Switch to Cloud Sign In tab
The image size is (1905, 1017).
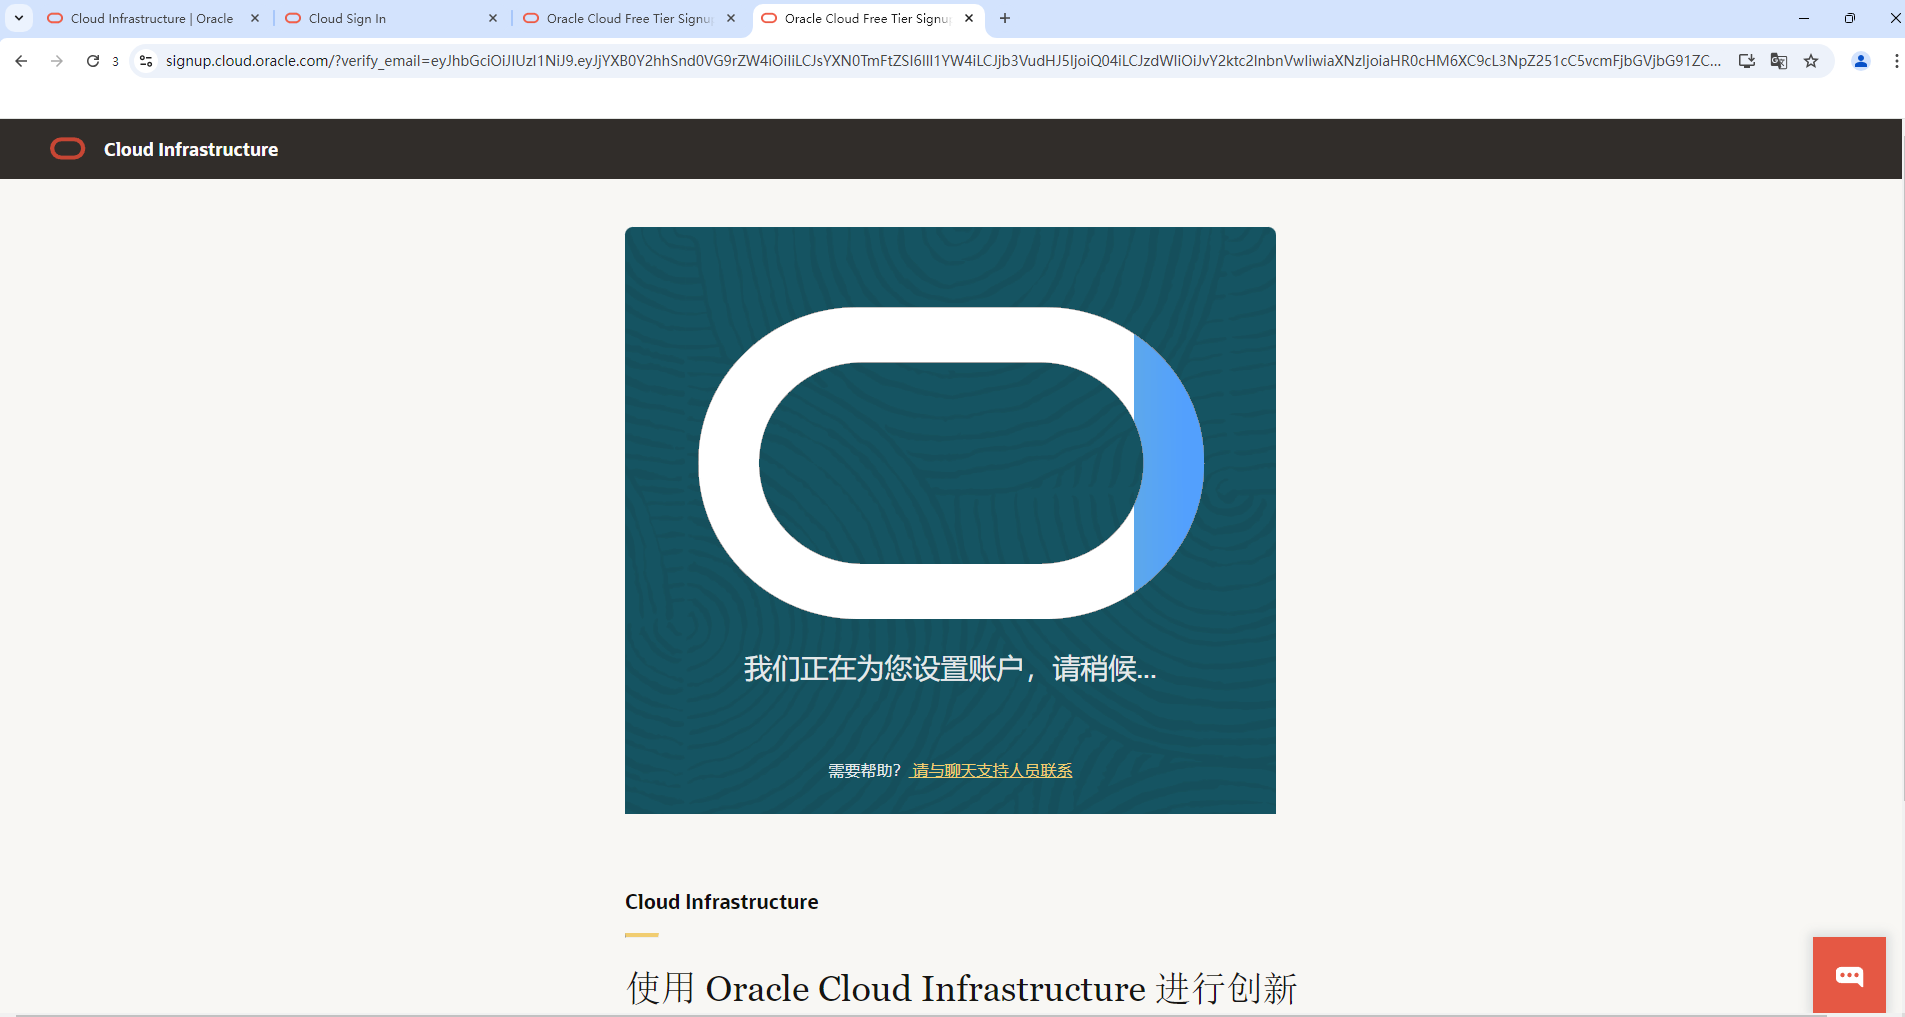pyautogui.click(x=390, y=18)
